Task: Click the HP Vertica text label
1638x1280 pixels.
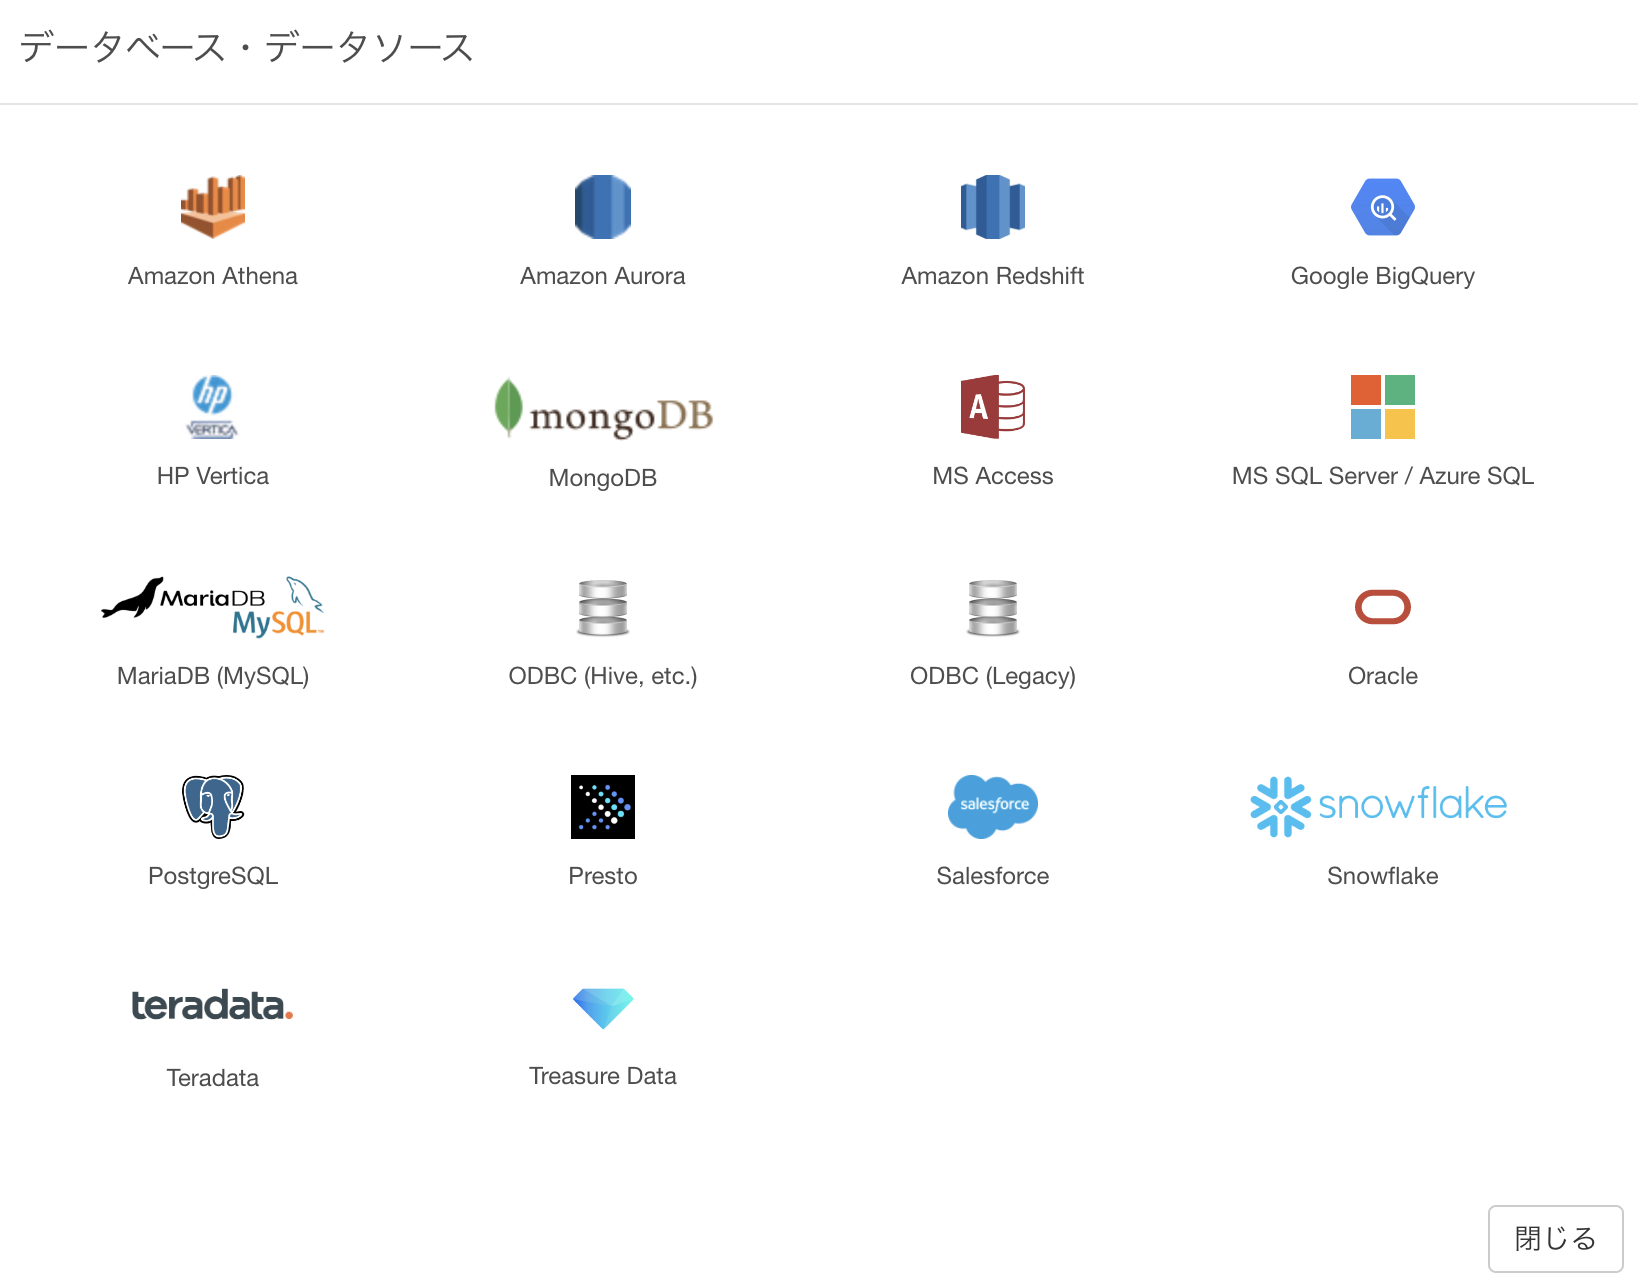Action: click(x=213, y=476)
